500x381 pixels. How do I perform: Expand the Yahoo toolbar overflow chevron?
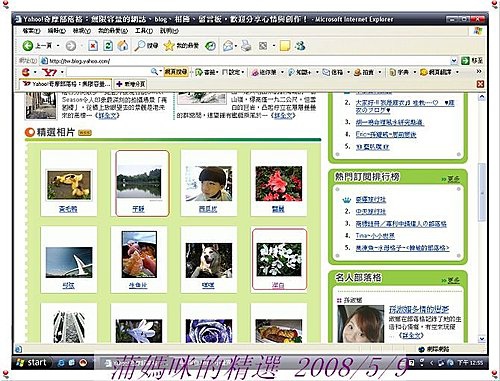pyautogui.click(x=479, y=71)
